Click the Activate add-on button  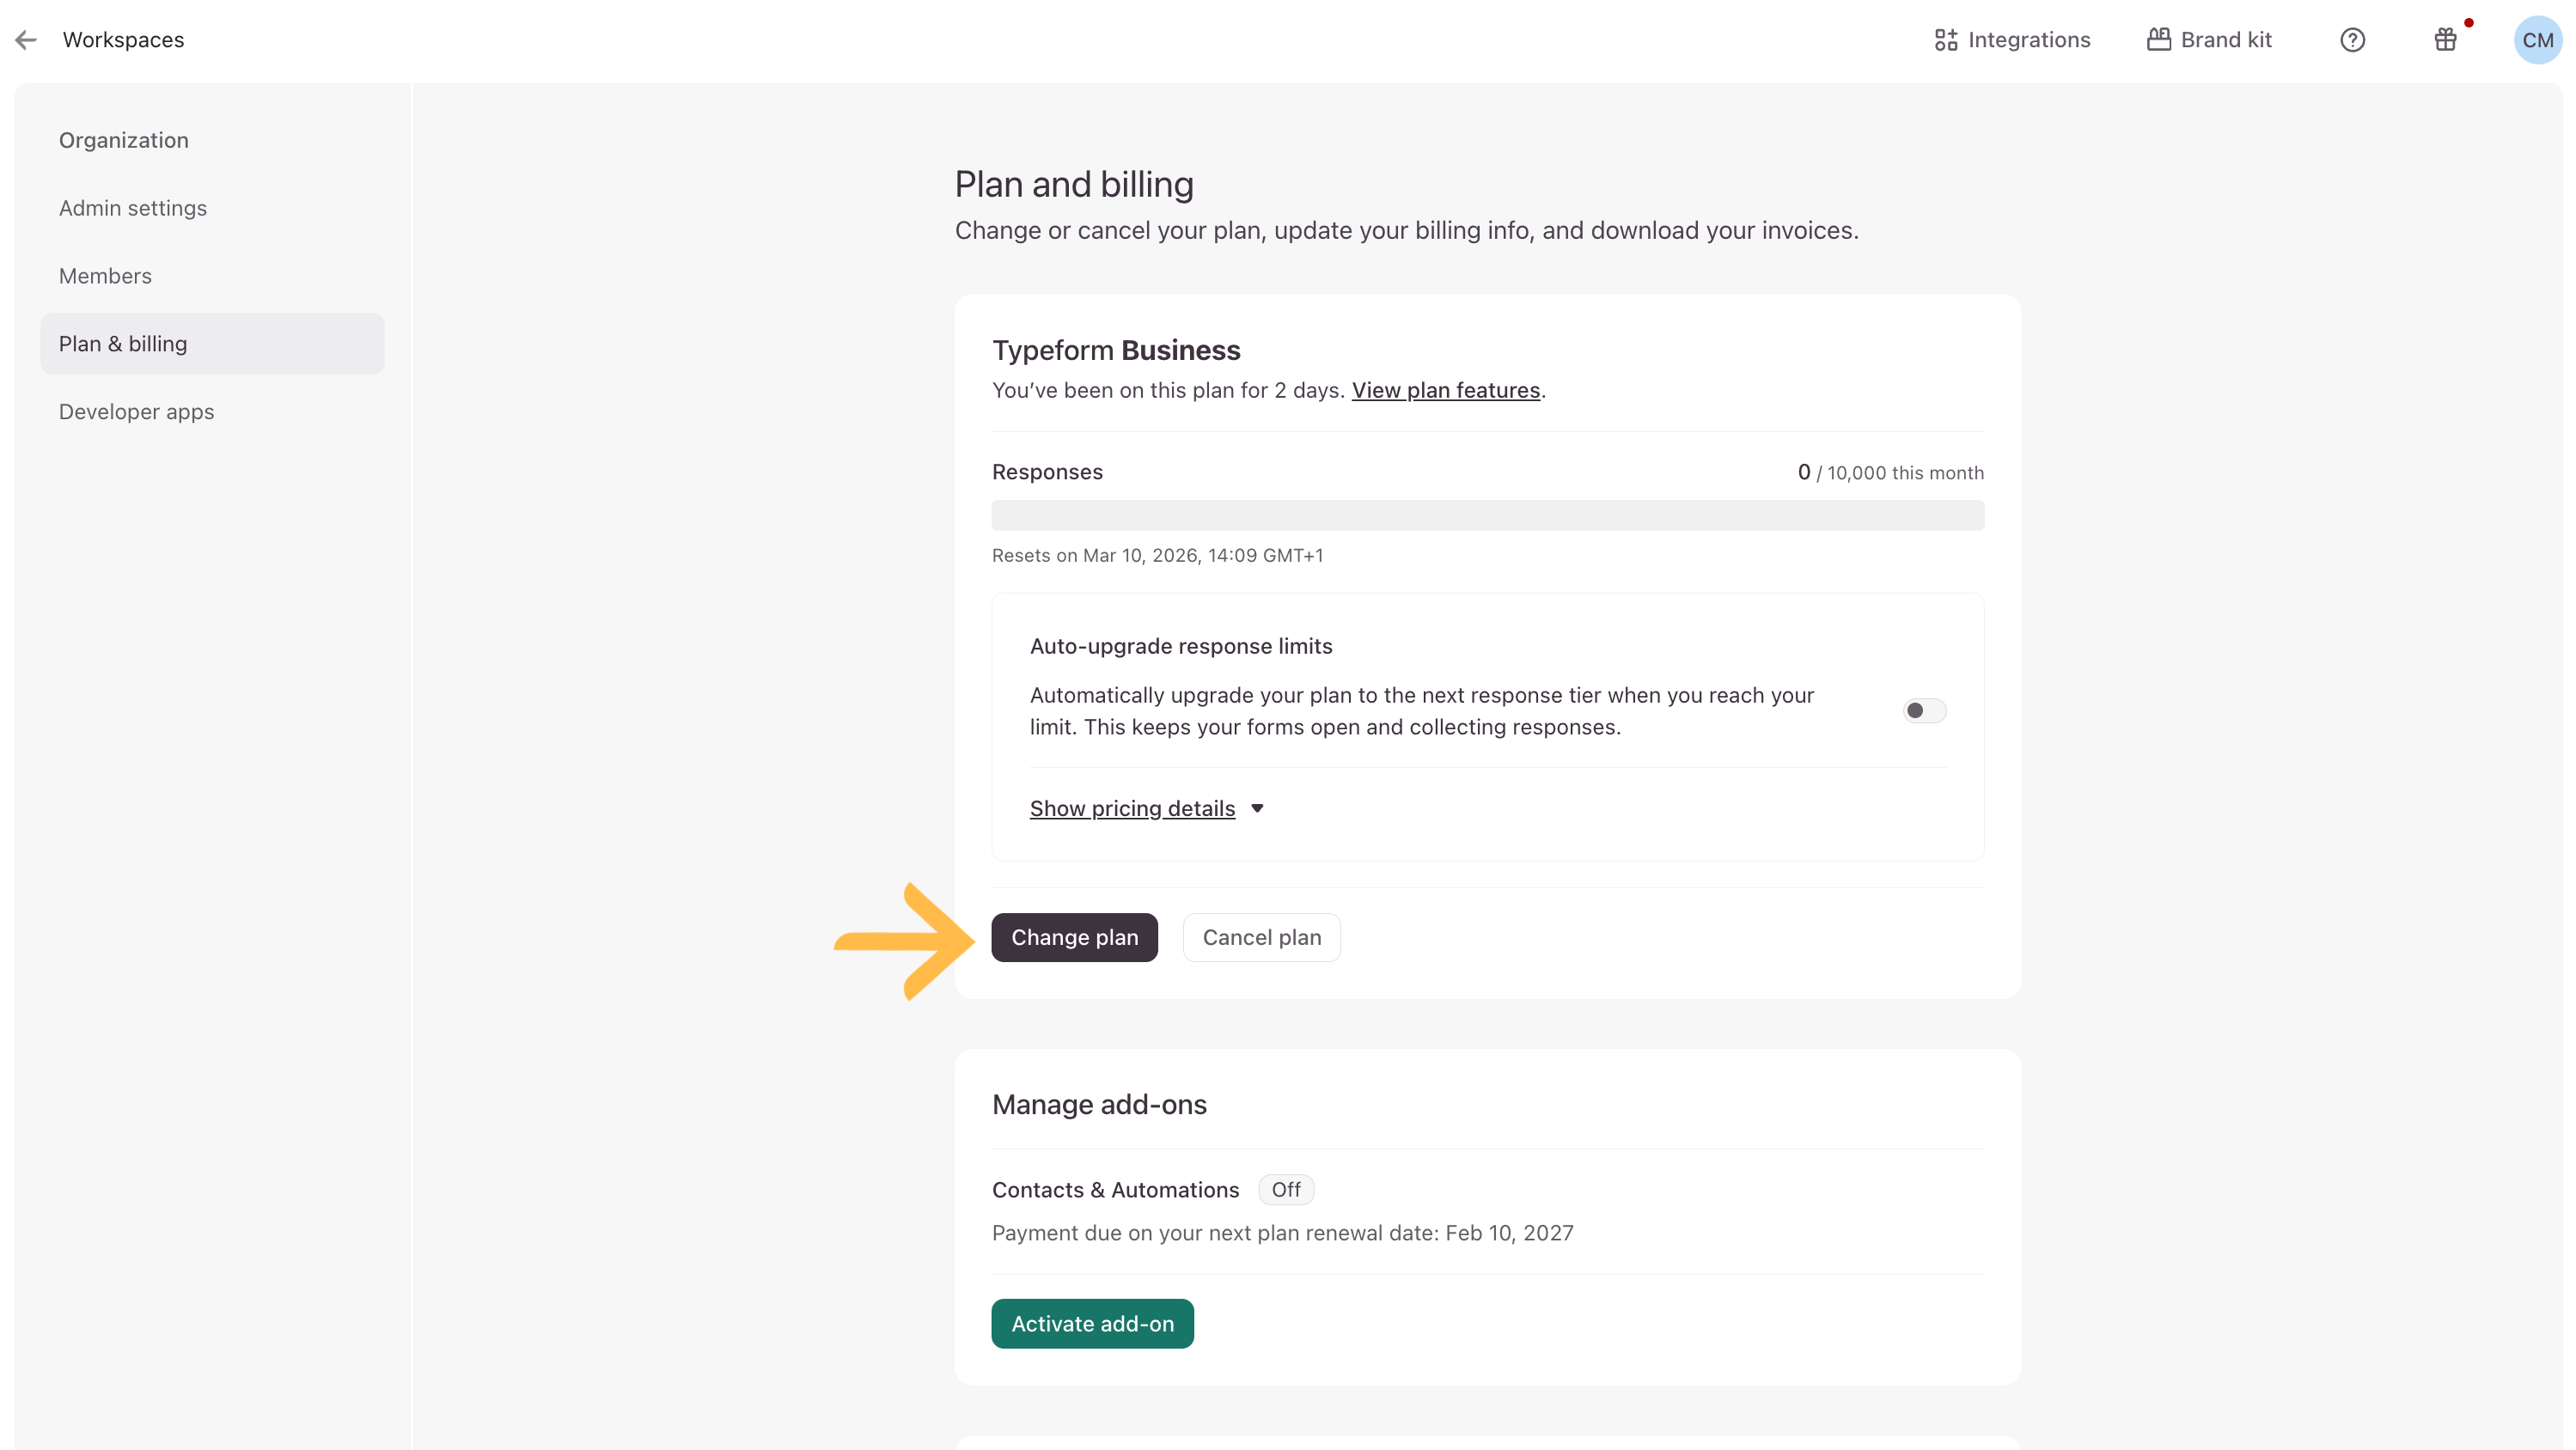click(x=1092, y=1323)
